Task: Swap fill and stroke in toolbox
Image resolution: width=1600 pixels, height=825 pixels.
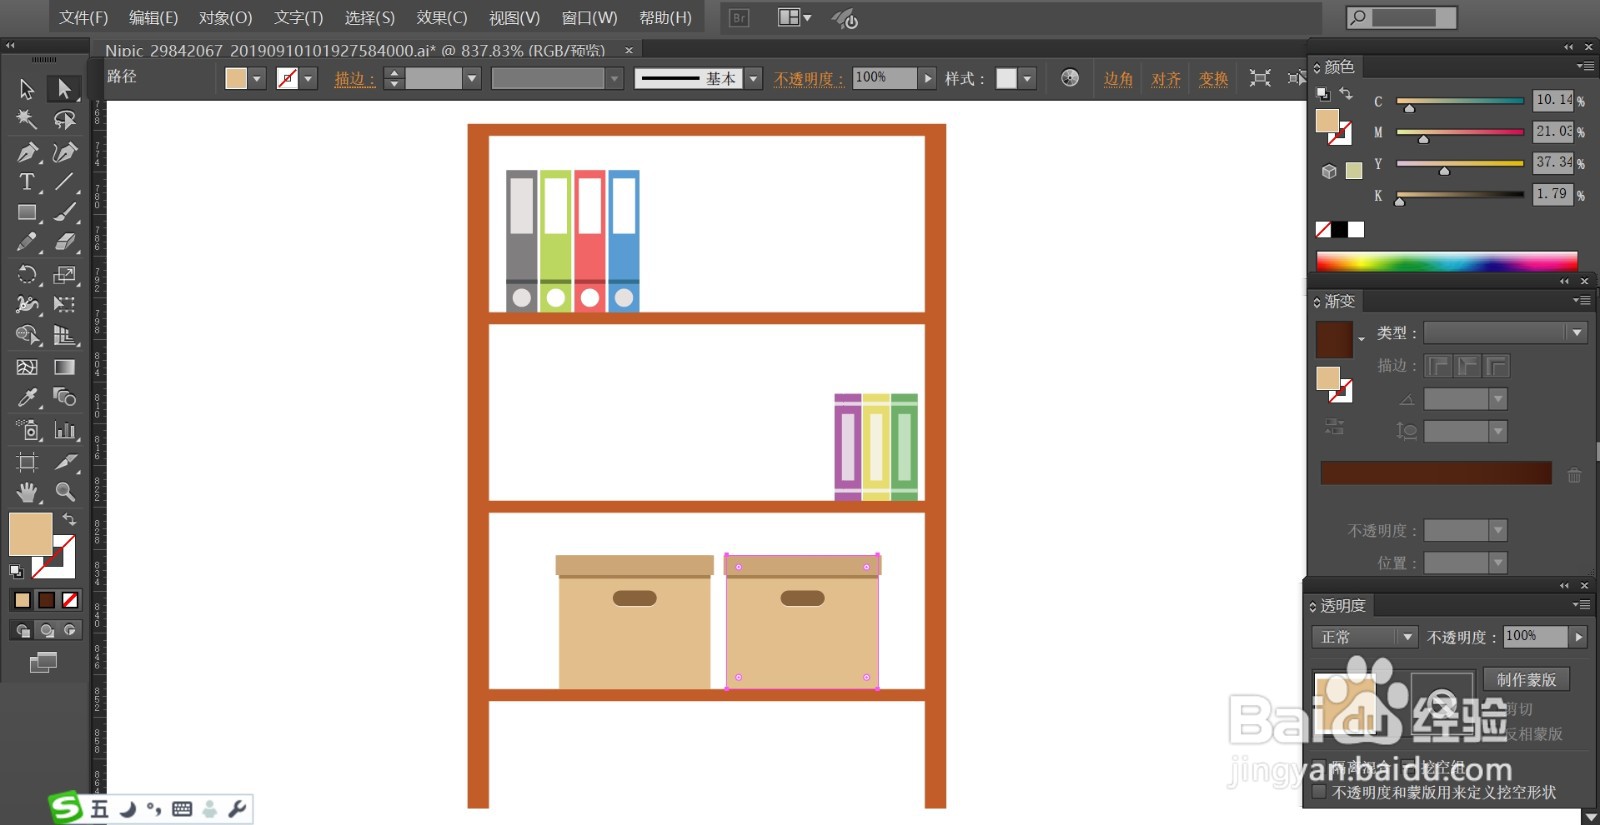Action: (x=69, y=519)
